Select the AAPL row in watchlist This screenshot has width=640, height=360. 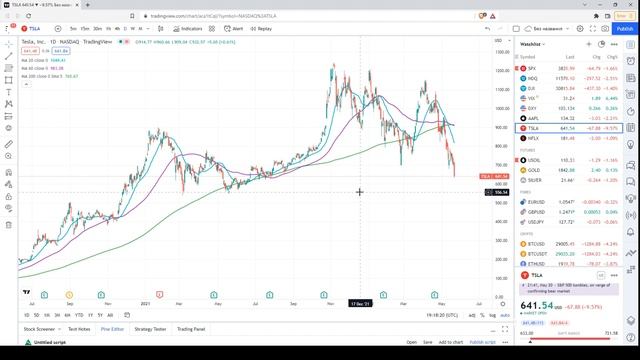click(569, 118)
